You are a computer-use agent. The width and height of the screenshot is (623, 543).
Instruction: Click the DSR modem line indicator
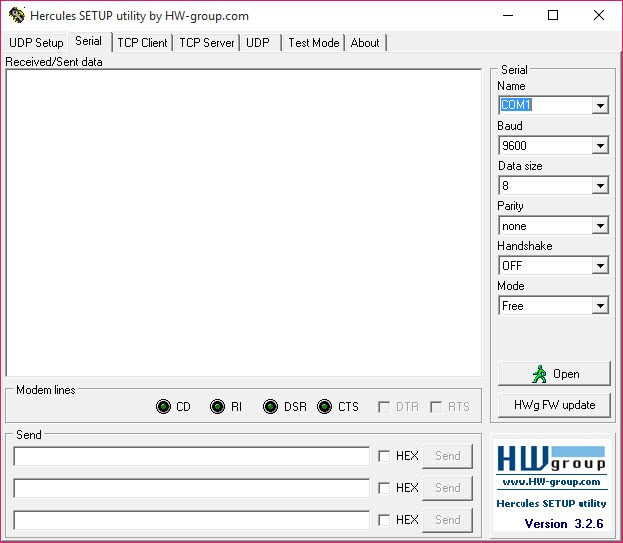271,406
